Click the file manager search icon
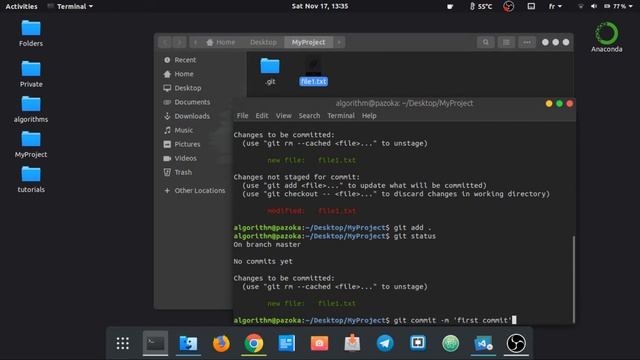Image resolution: width=640 pixels, height=360 pixels. click(486, 42)
